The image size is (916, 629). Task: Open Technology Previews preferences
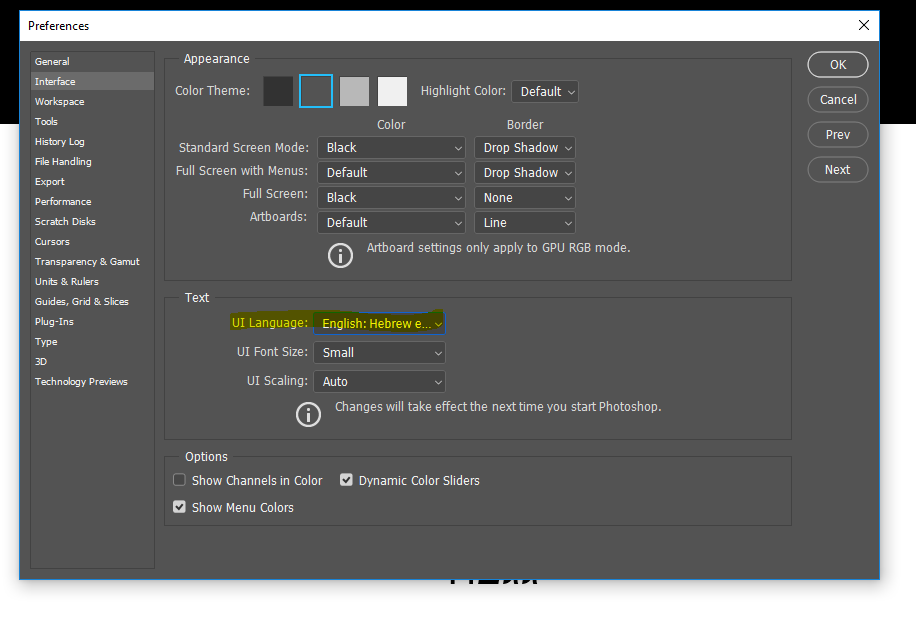pos(92,381)
